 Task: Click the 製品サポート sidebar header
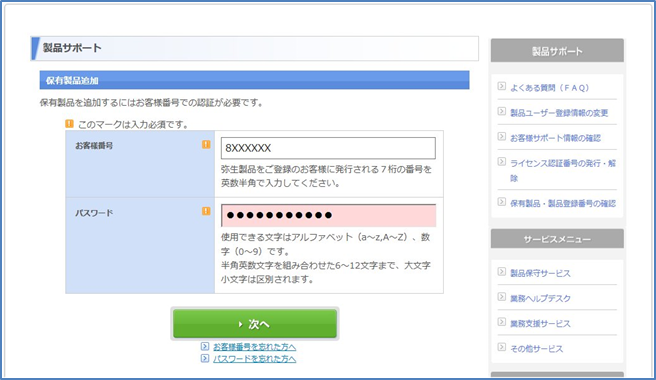pyautogui.click(x=557, y=51)
